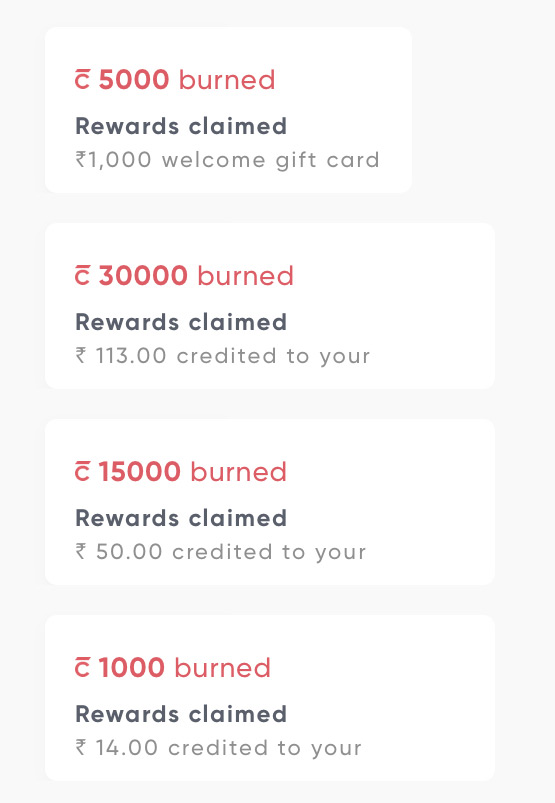The image size is (555, 803).
Task: Open the 1000 burned reward card
Action: pos(270,698)
